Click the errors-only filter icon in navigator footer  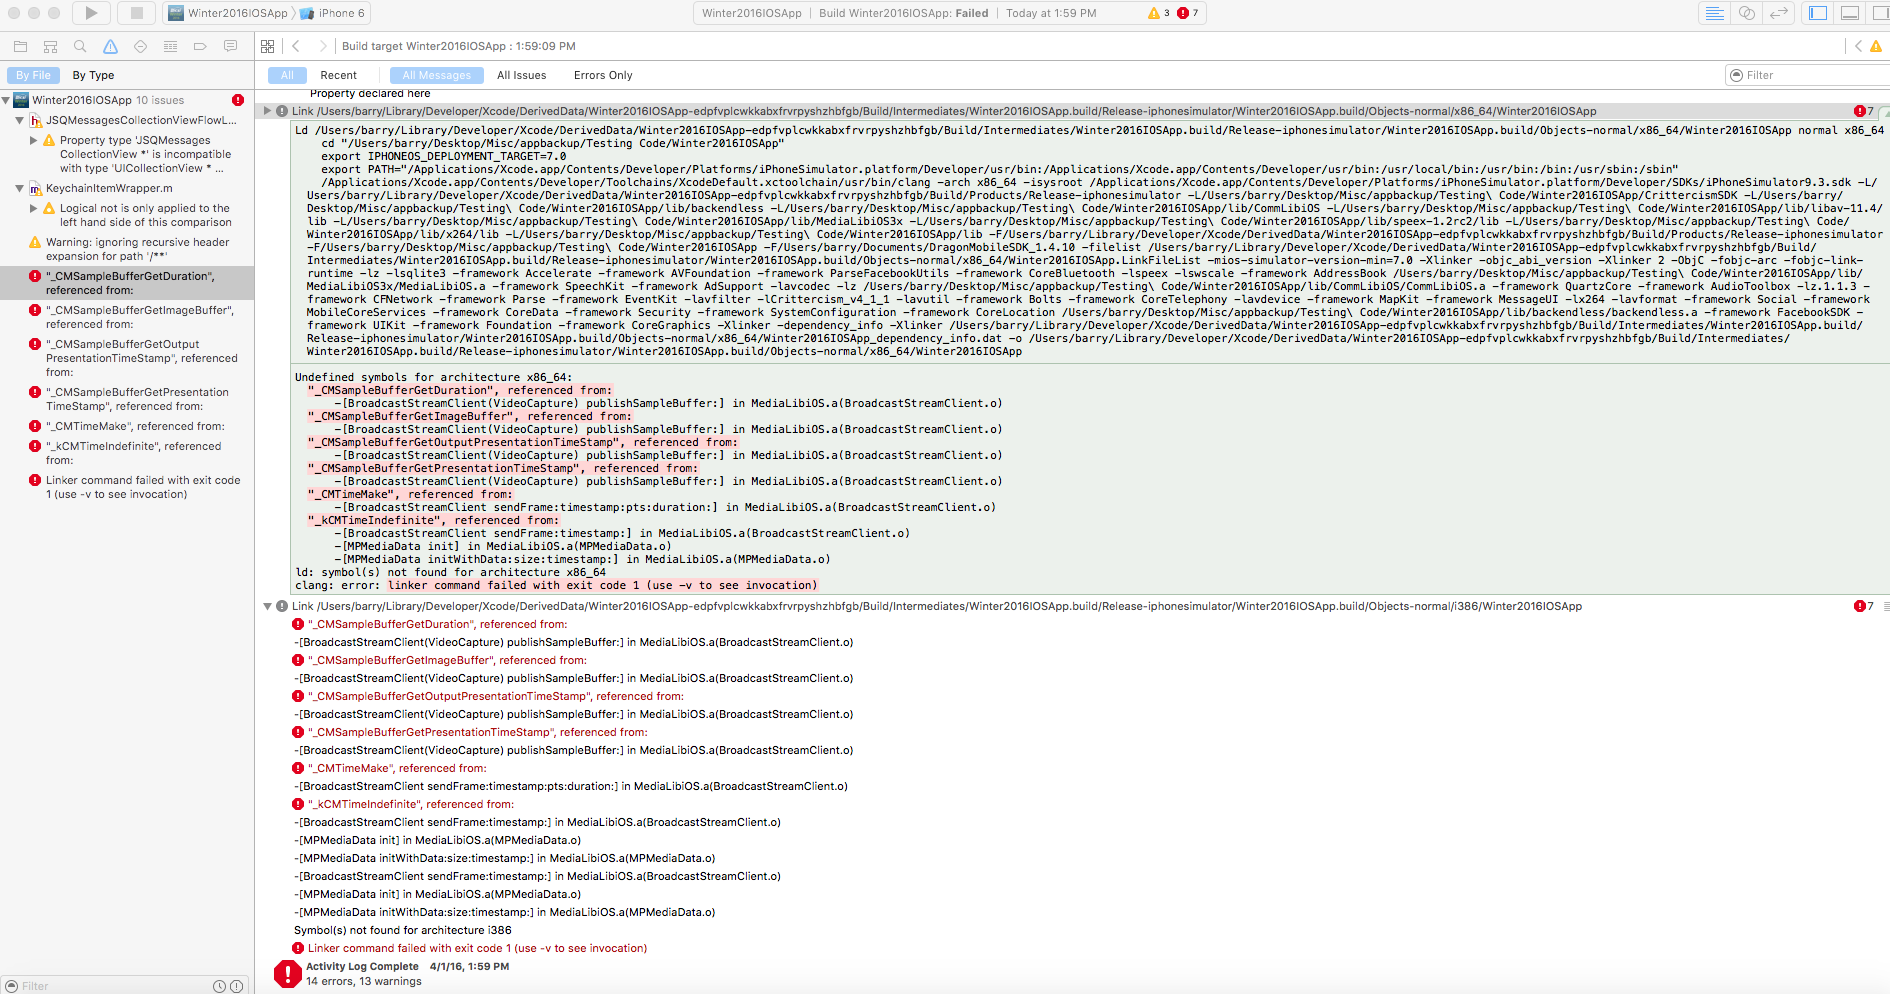tap(237, 986)
